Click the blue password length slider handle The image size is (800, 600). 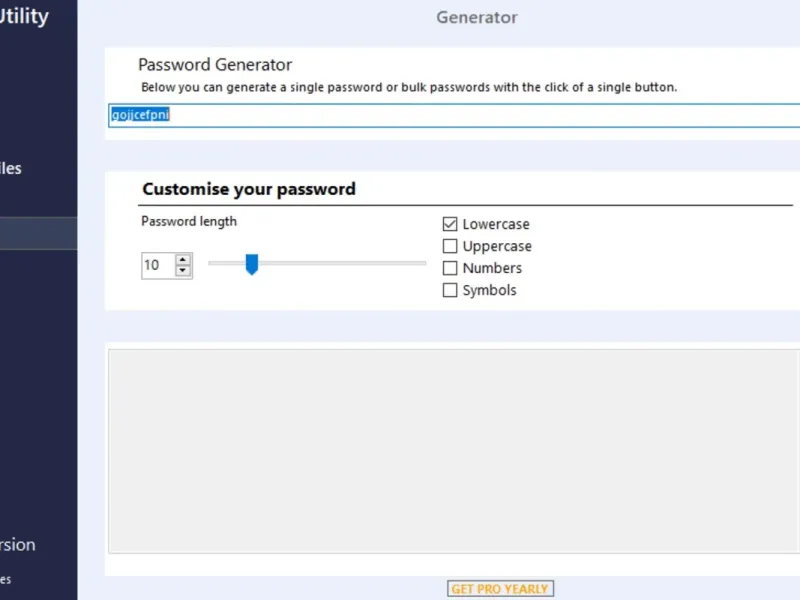point(252,264)
